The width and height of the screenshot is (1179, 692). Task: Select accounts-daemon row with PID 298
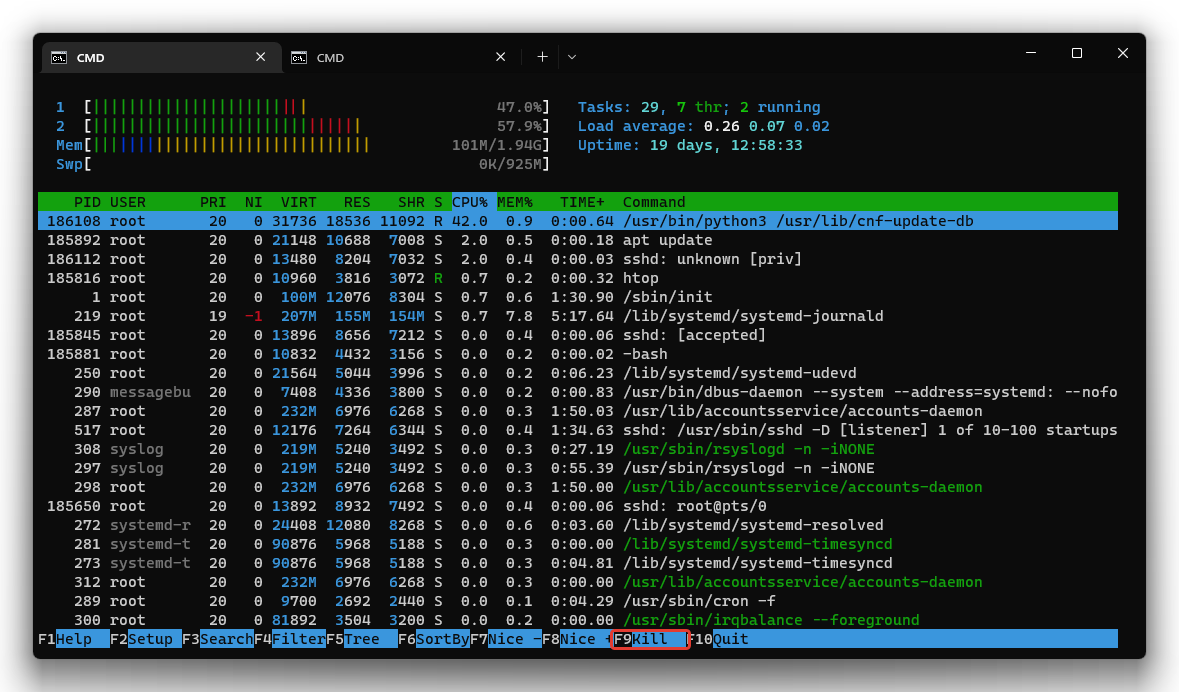point(577,487)
